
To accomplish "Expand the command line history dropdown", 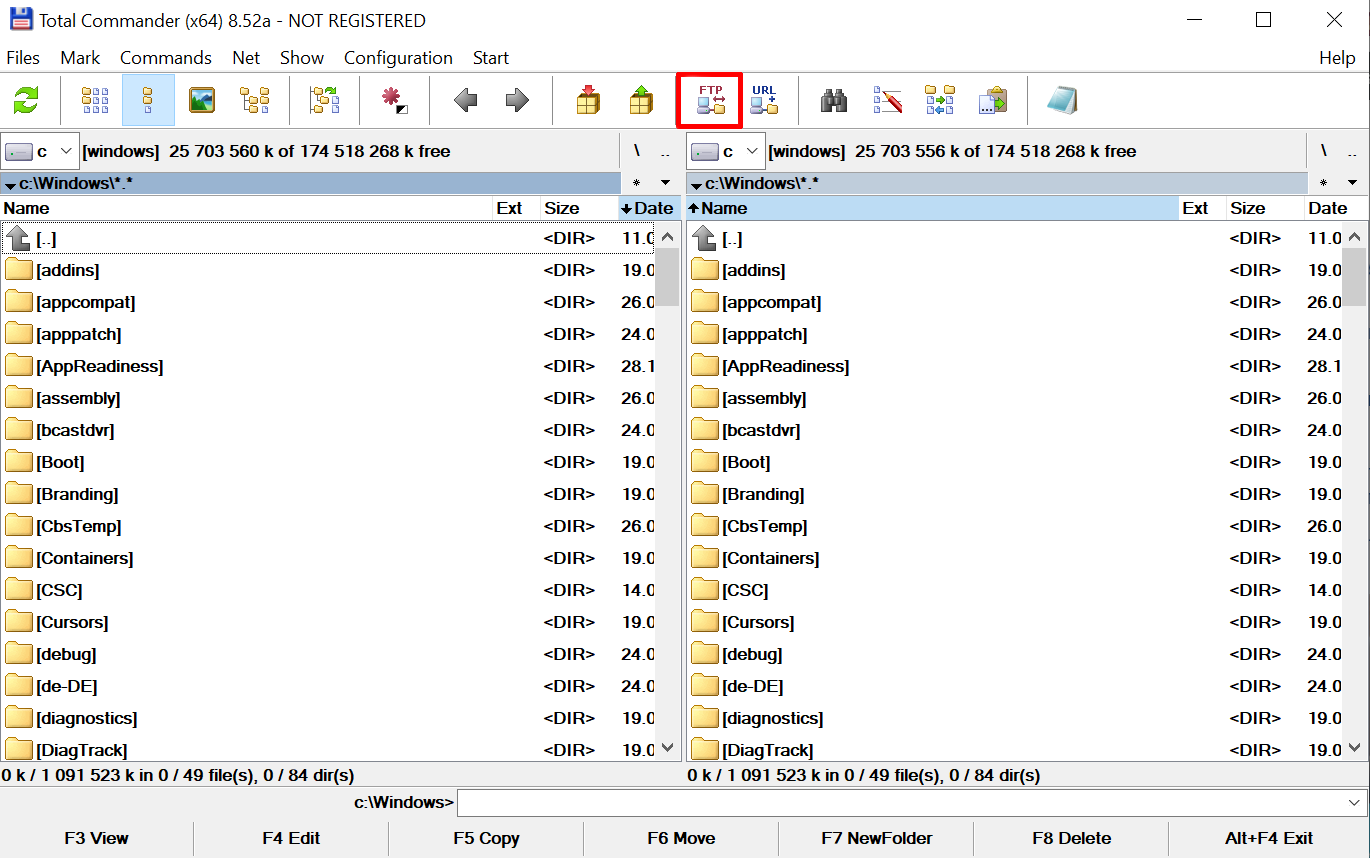I will point(1355,802).
